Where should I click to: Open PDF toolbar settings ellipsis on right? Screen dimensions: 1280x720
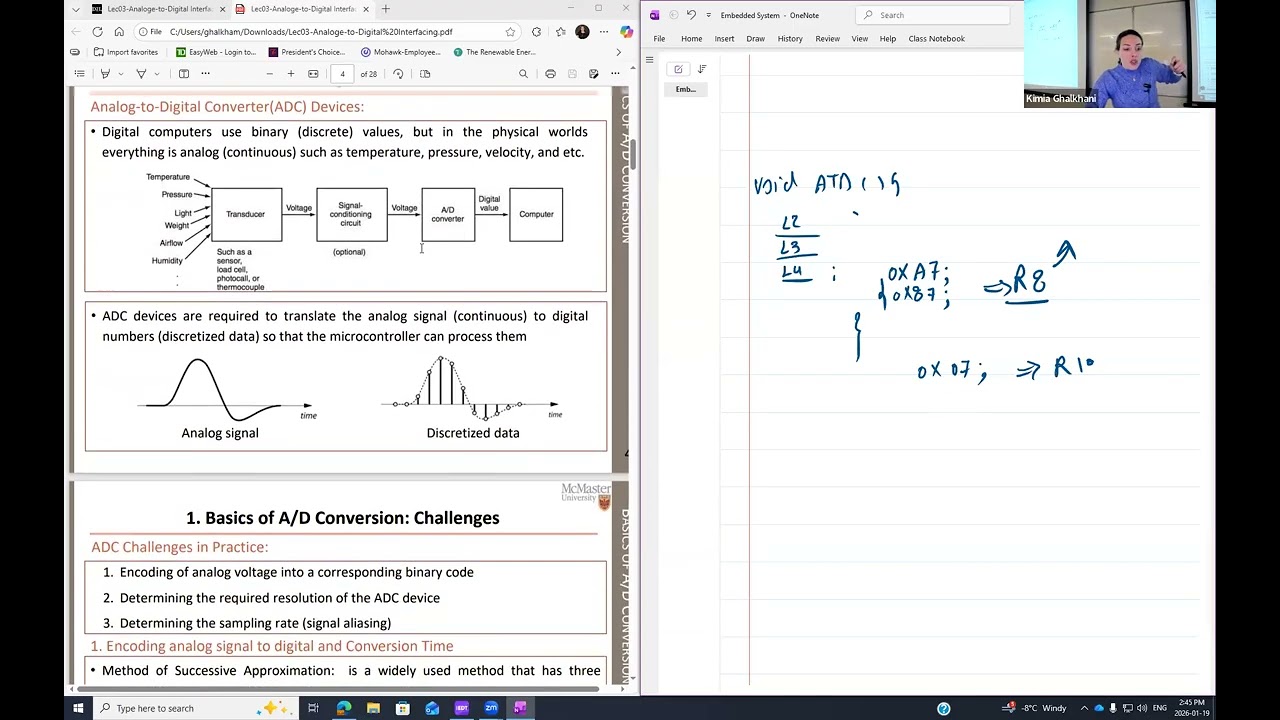tap(616, 74)
